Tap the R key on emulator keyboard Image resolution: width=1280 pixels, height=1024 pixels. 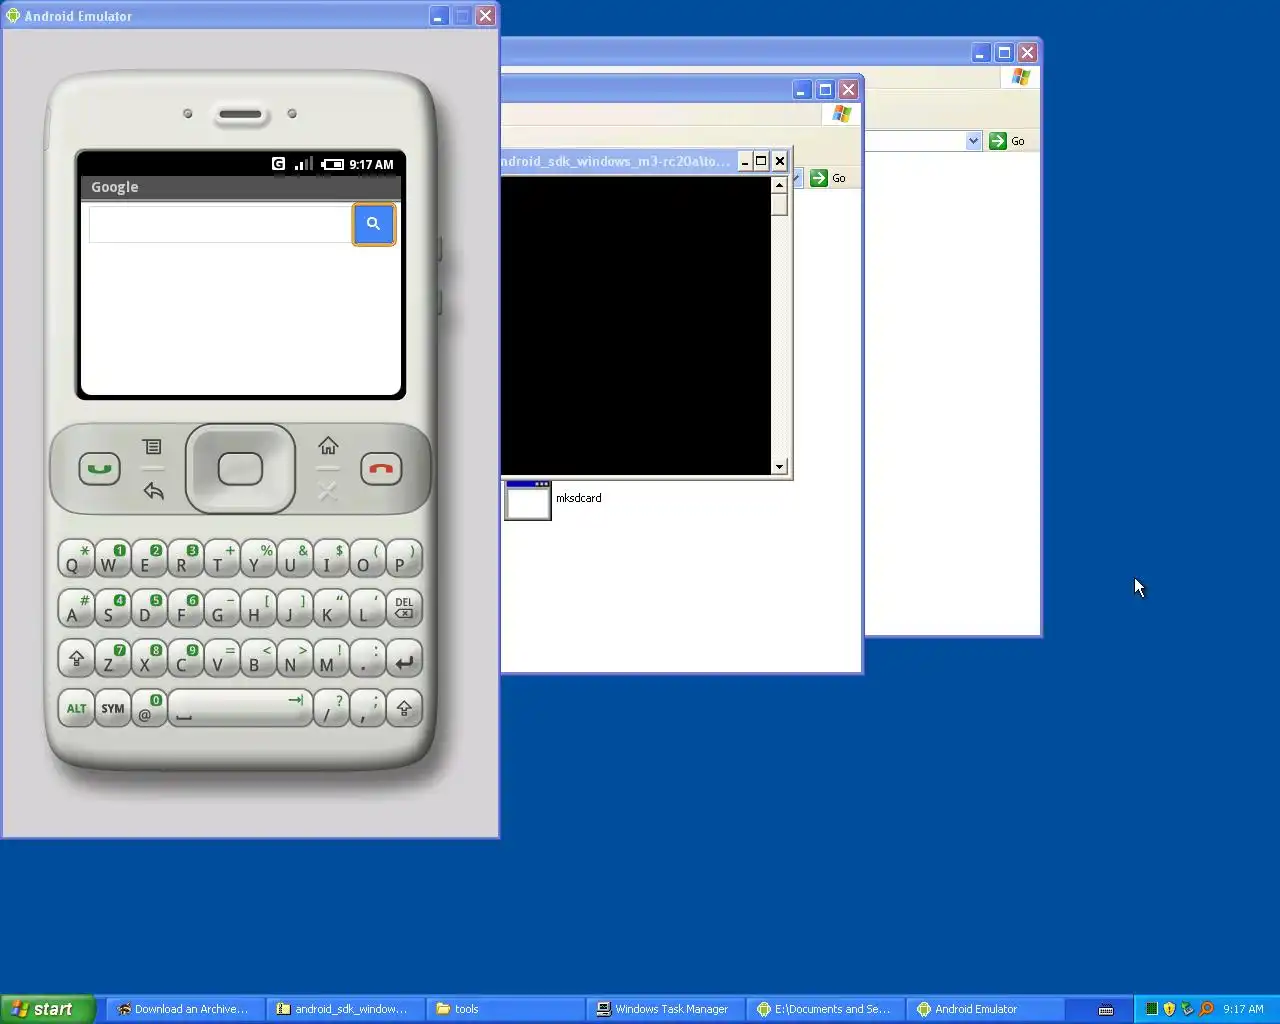click(x=185, y=559)
